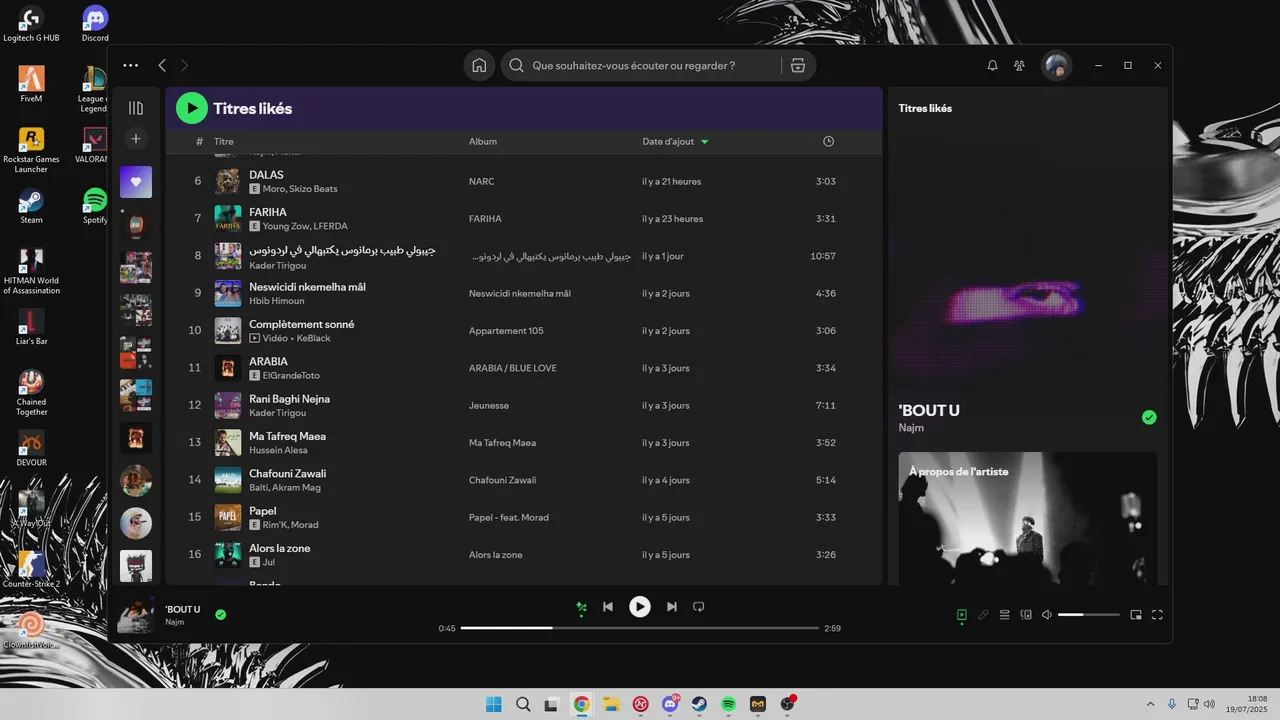The width and height of the screenshot is (1280, 720).
Task: Toggle the repeat button
Action: (x=699, y=607)
